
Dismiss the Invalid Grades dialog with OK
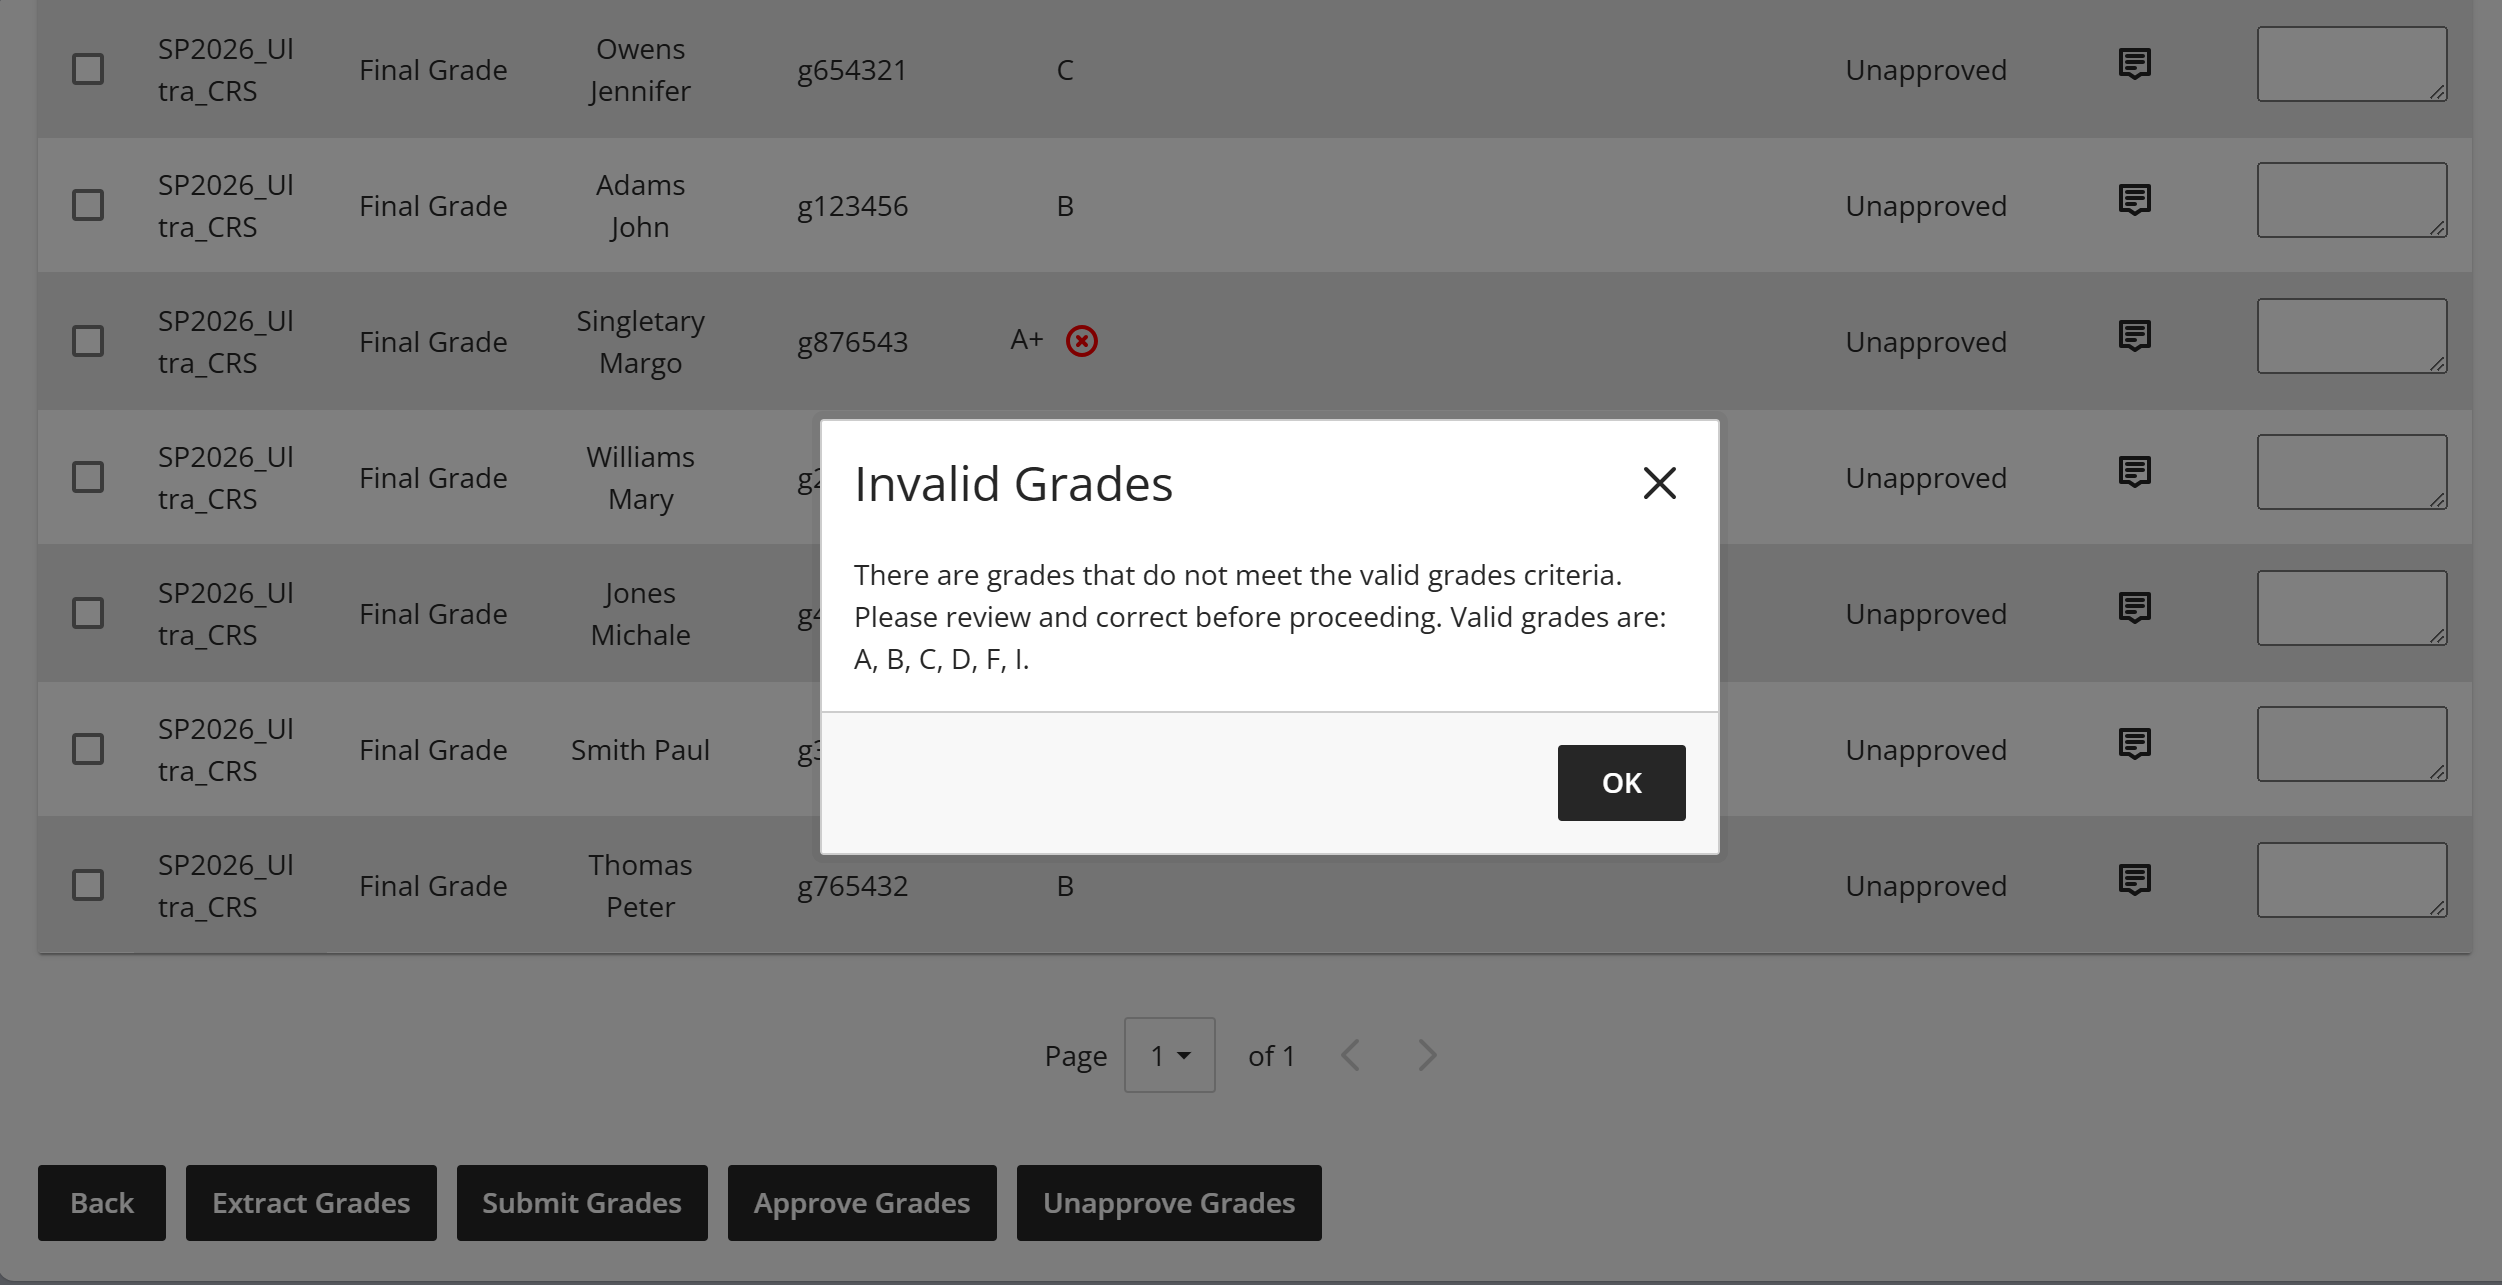coord(1620,783)
